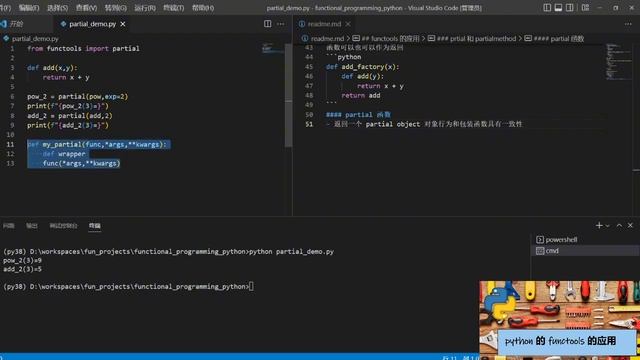Open the 终端(T) menu
640x360 pixels.
pyautogui.click(x=173, y=8)
